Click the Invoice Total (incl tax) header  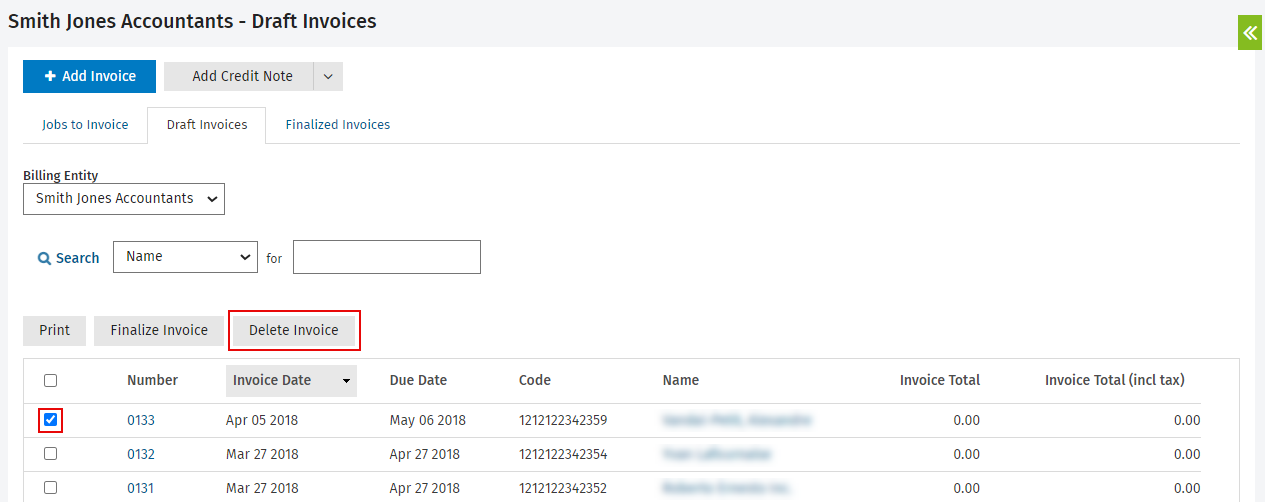[x=1115, y=380]
